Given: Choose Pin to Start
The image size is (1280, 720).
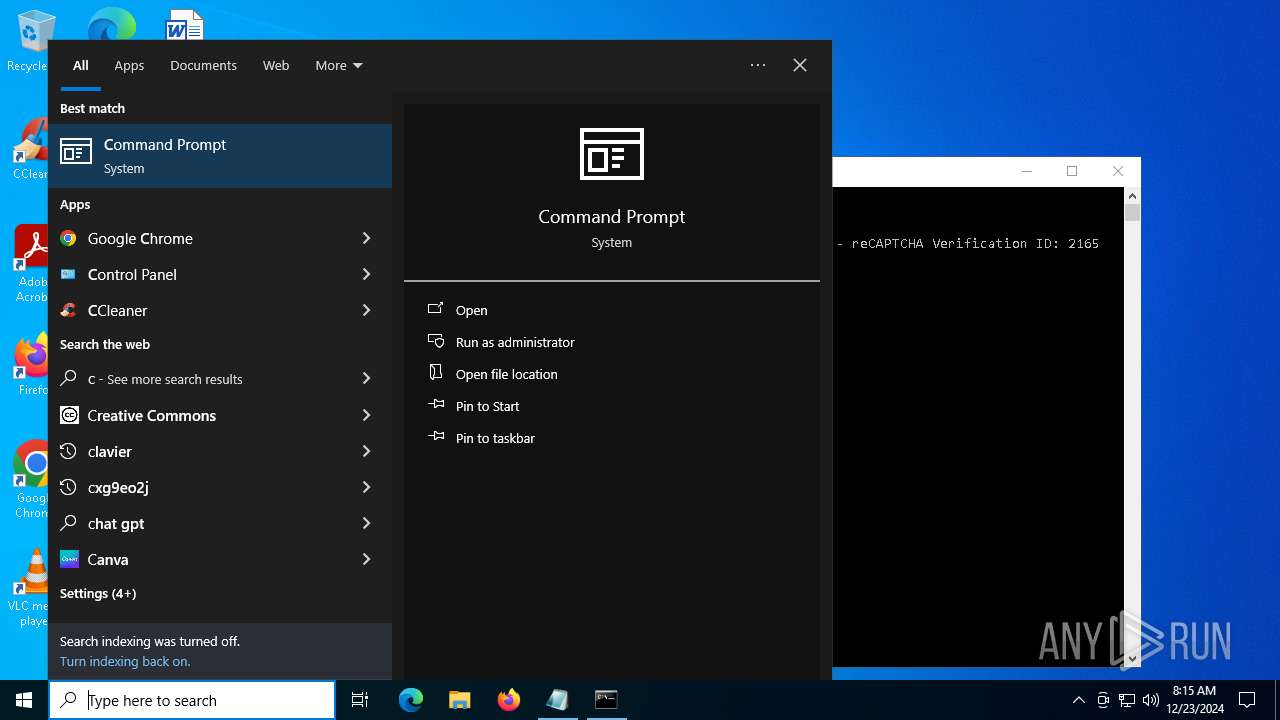Looking at the screenshot, I should [488, 406].
